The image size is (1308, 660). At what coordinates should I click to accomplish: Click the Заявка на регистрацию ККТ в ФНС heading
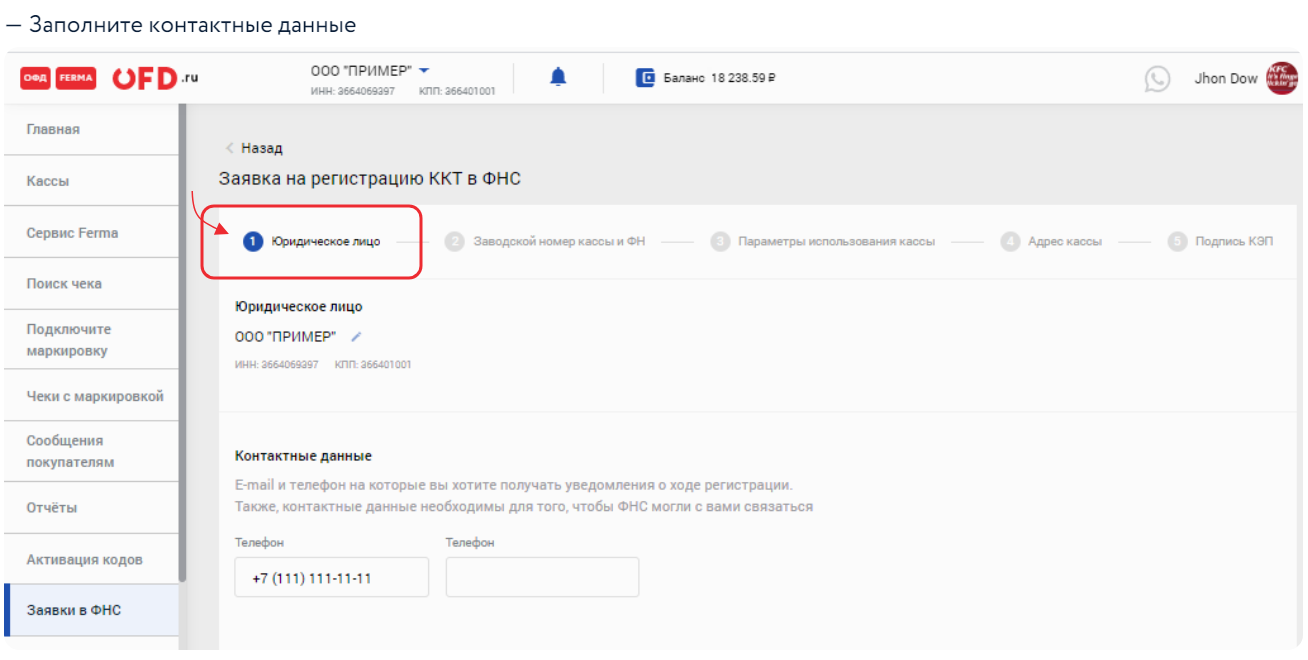[370, 179]
